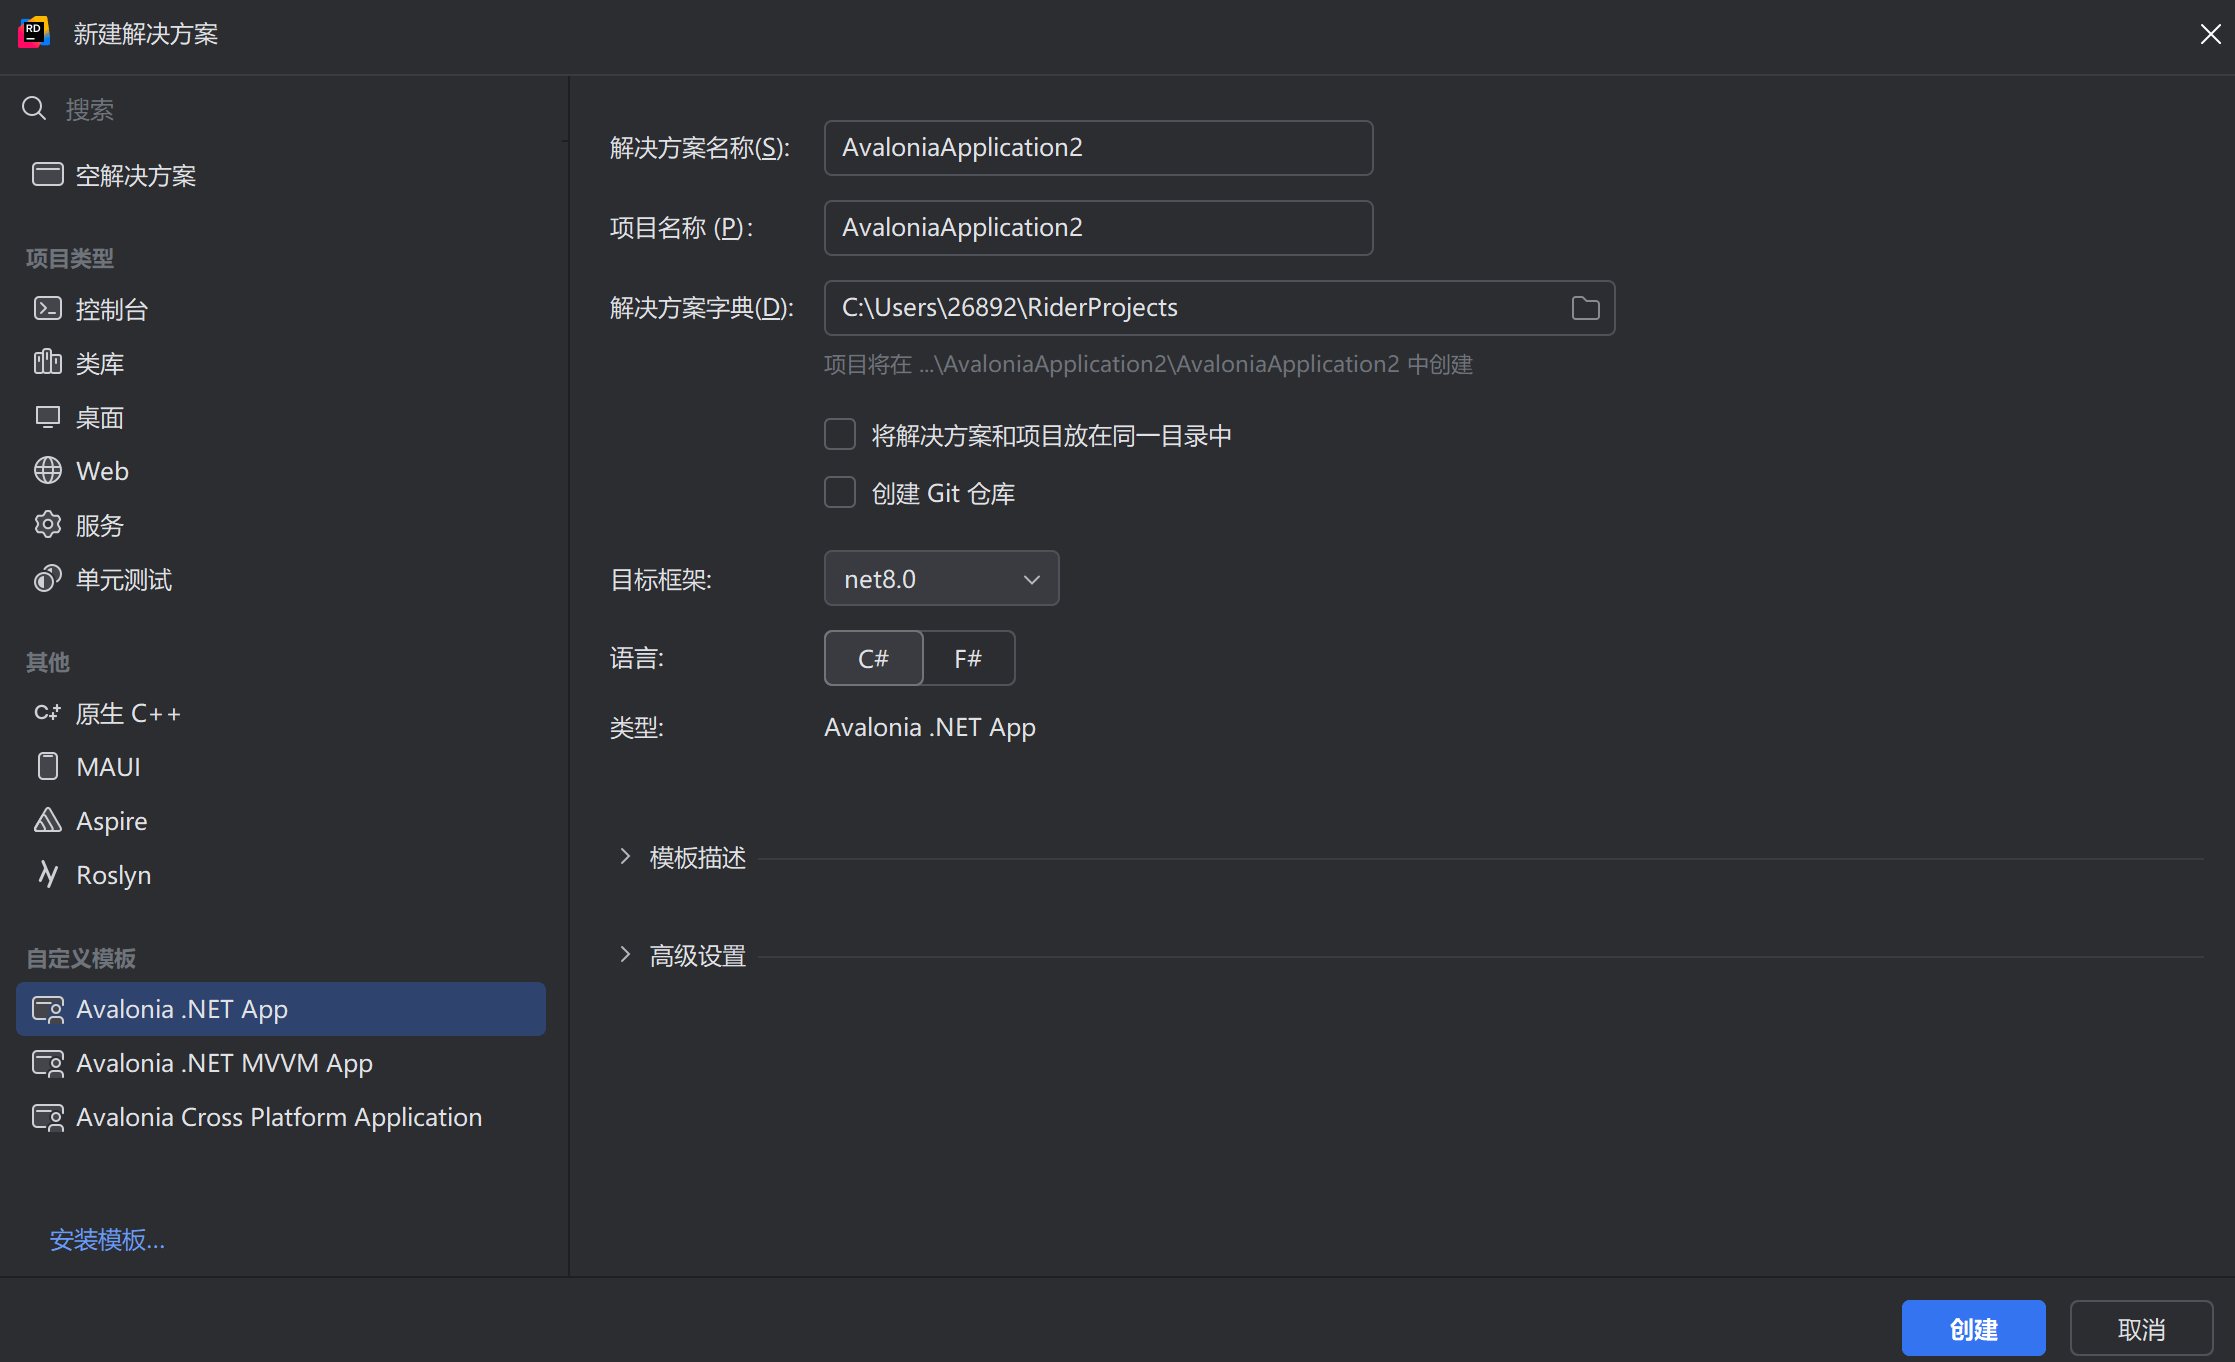Click the Aspire triangle icon
Screen dimensions: 2235x1362
[x=47, y=821]
